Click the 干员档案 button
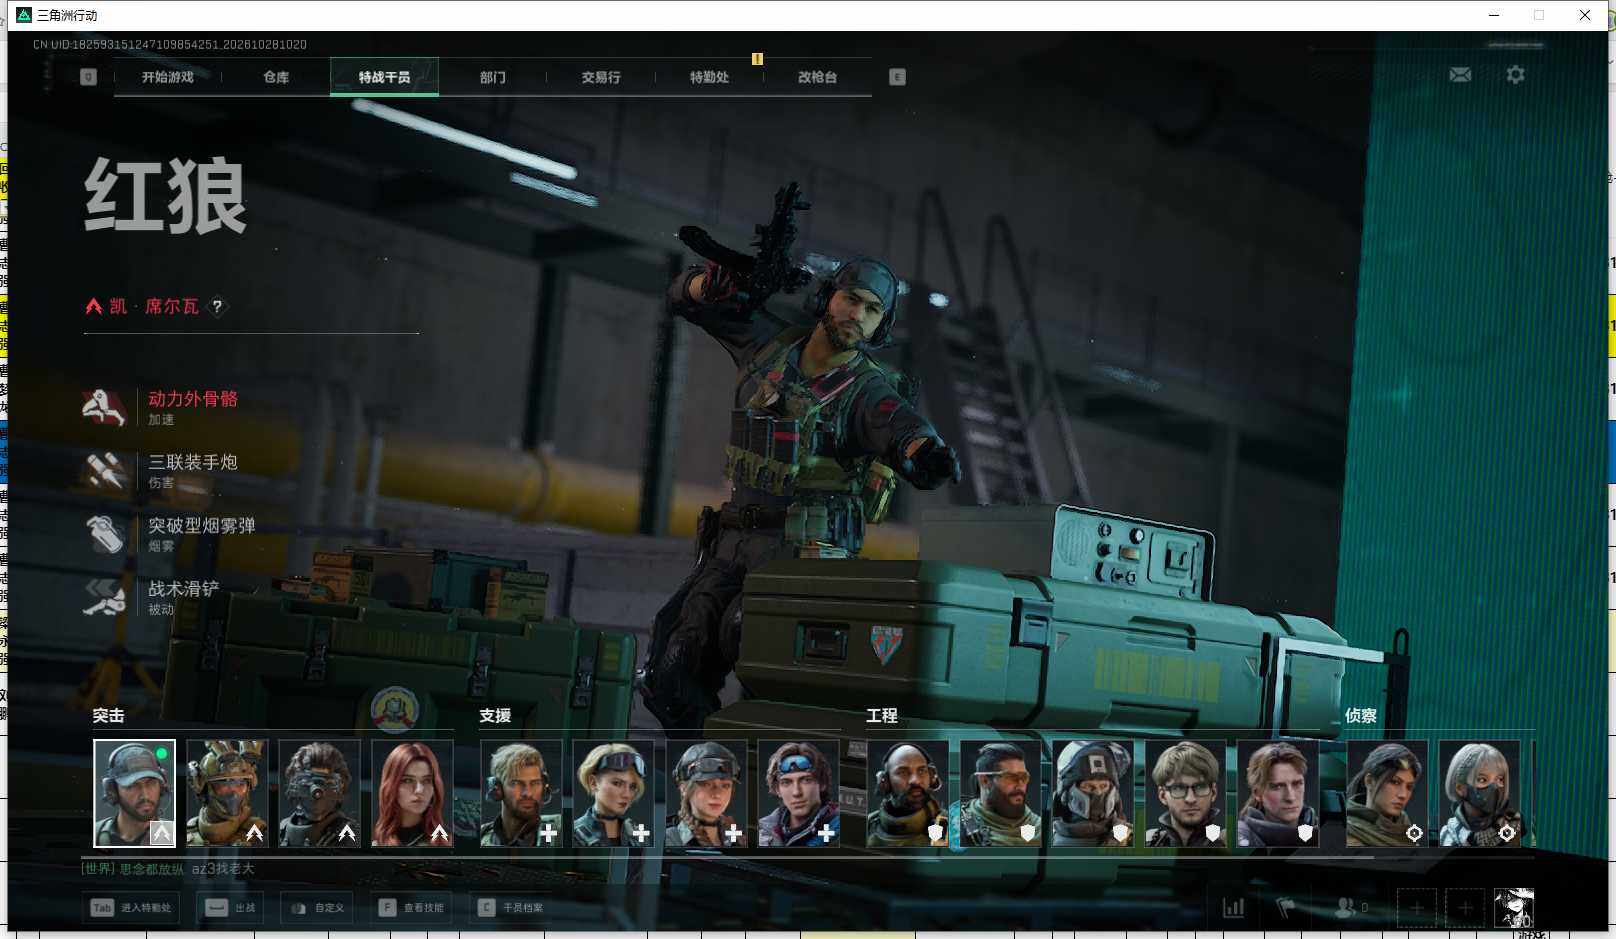The height and width of the screenshot is (939, 1616). (512, 908)
